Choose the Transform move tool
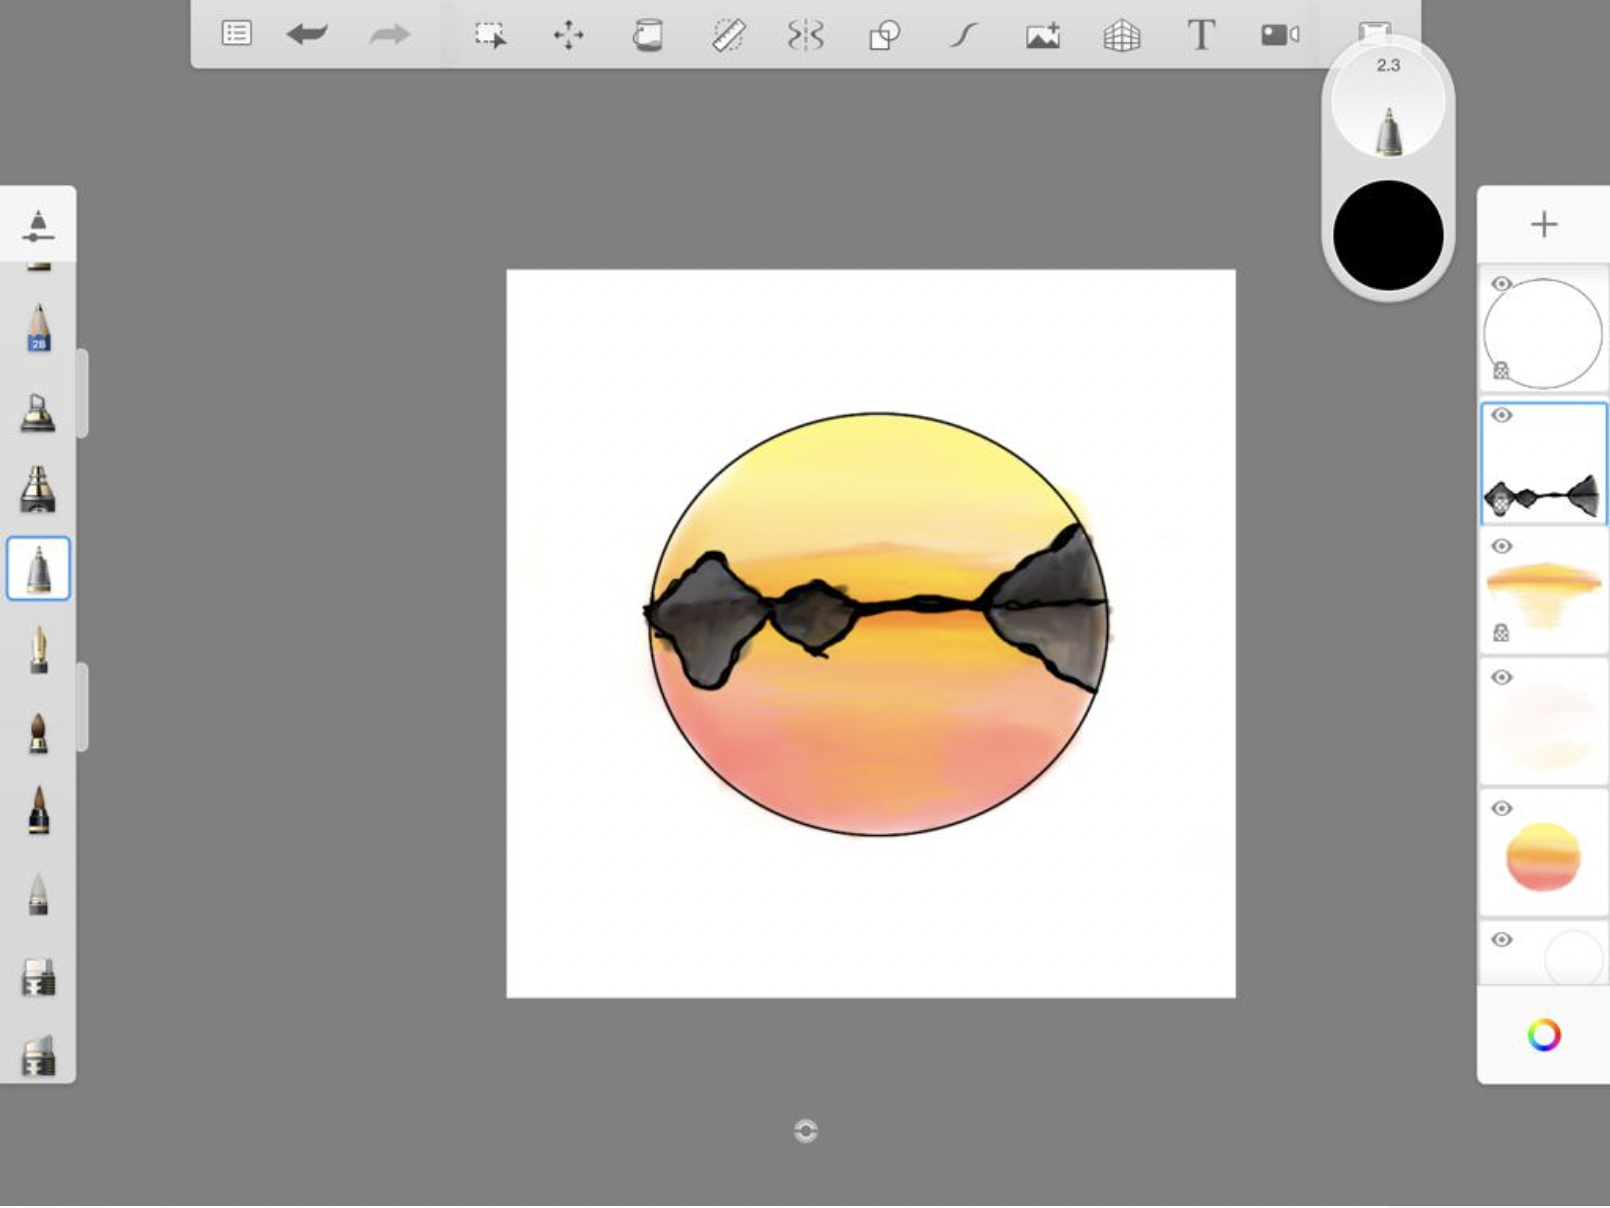This screenshot has height=1208, width=1610. [x=569, y=36]
